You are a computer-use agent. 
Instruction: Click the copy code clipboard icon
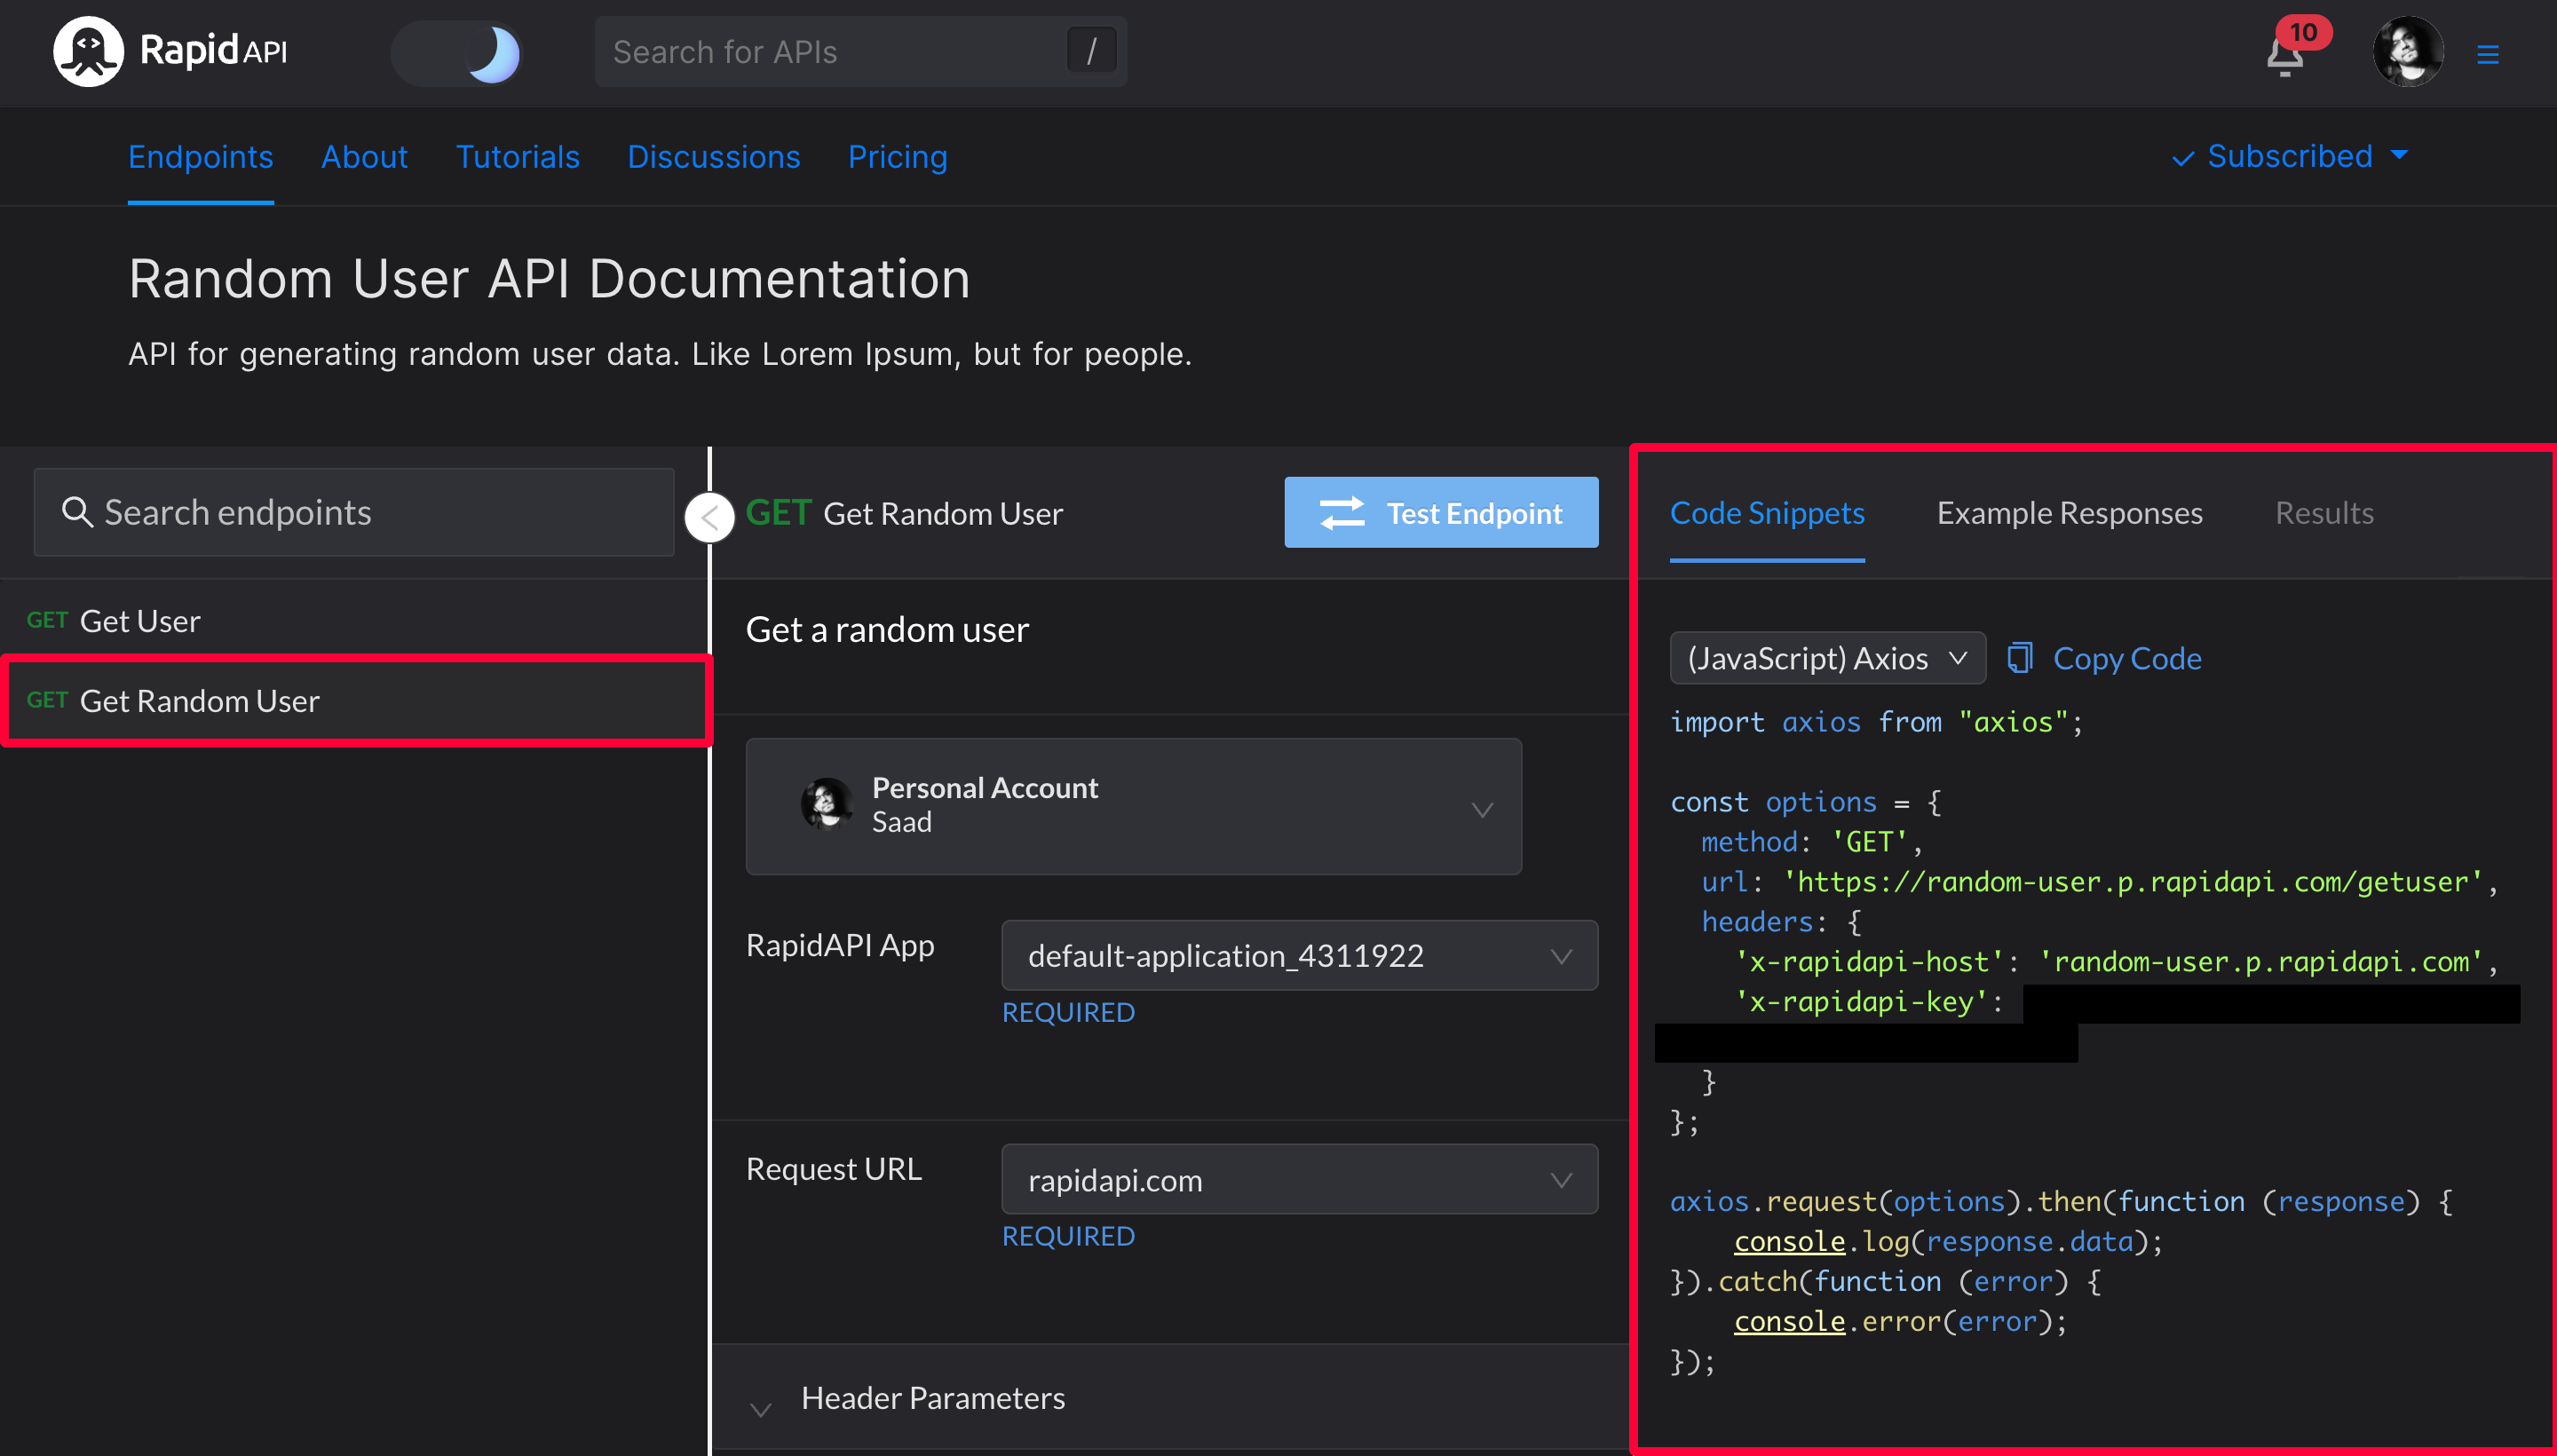2020,658
